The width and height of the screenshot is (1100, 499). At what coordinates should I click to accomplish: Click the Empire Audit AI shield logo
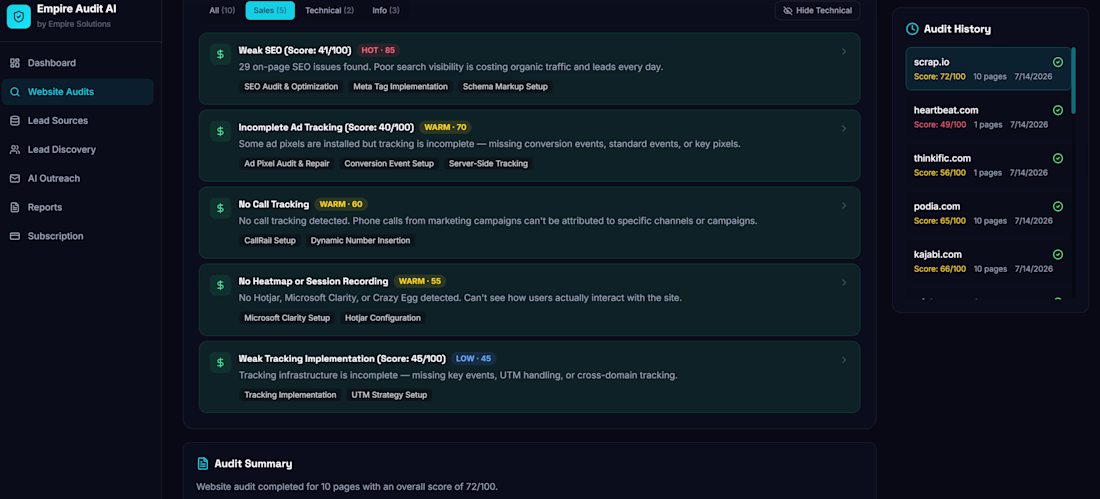[x=19, y=16]
